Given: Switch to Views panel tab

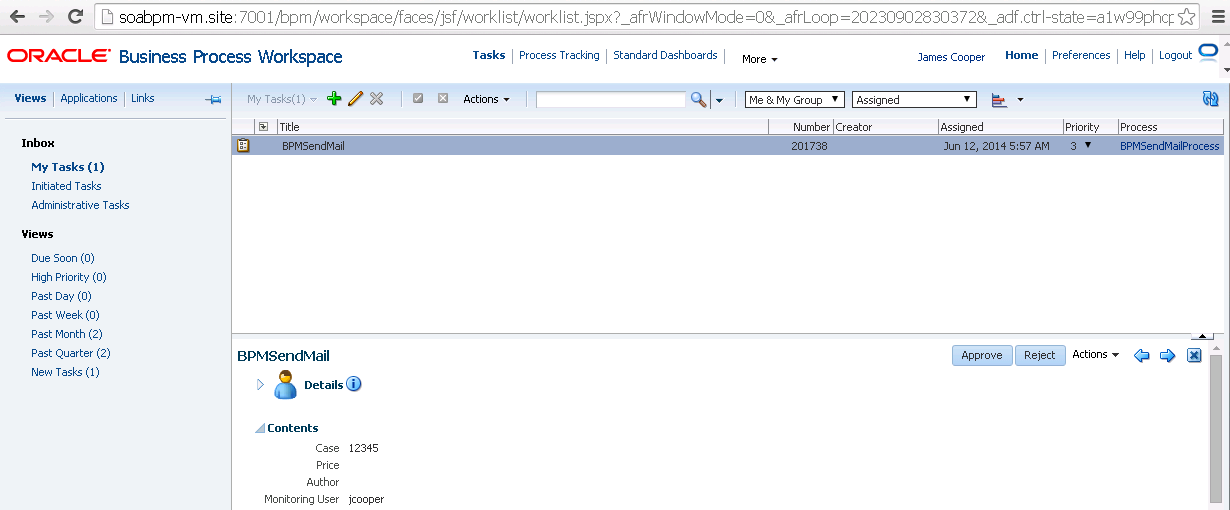Looking at the screenshot, I should click(x=30, y=98).
